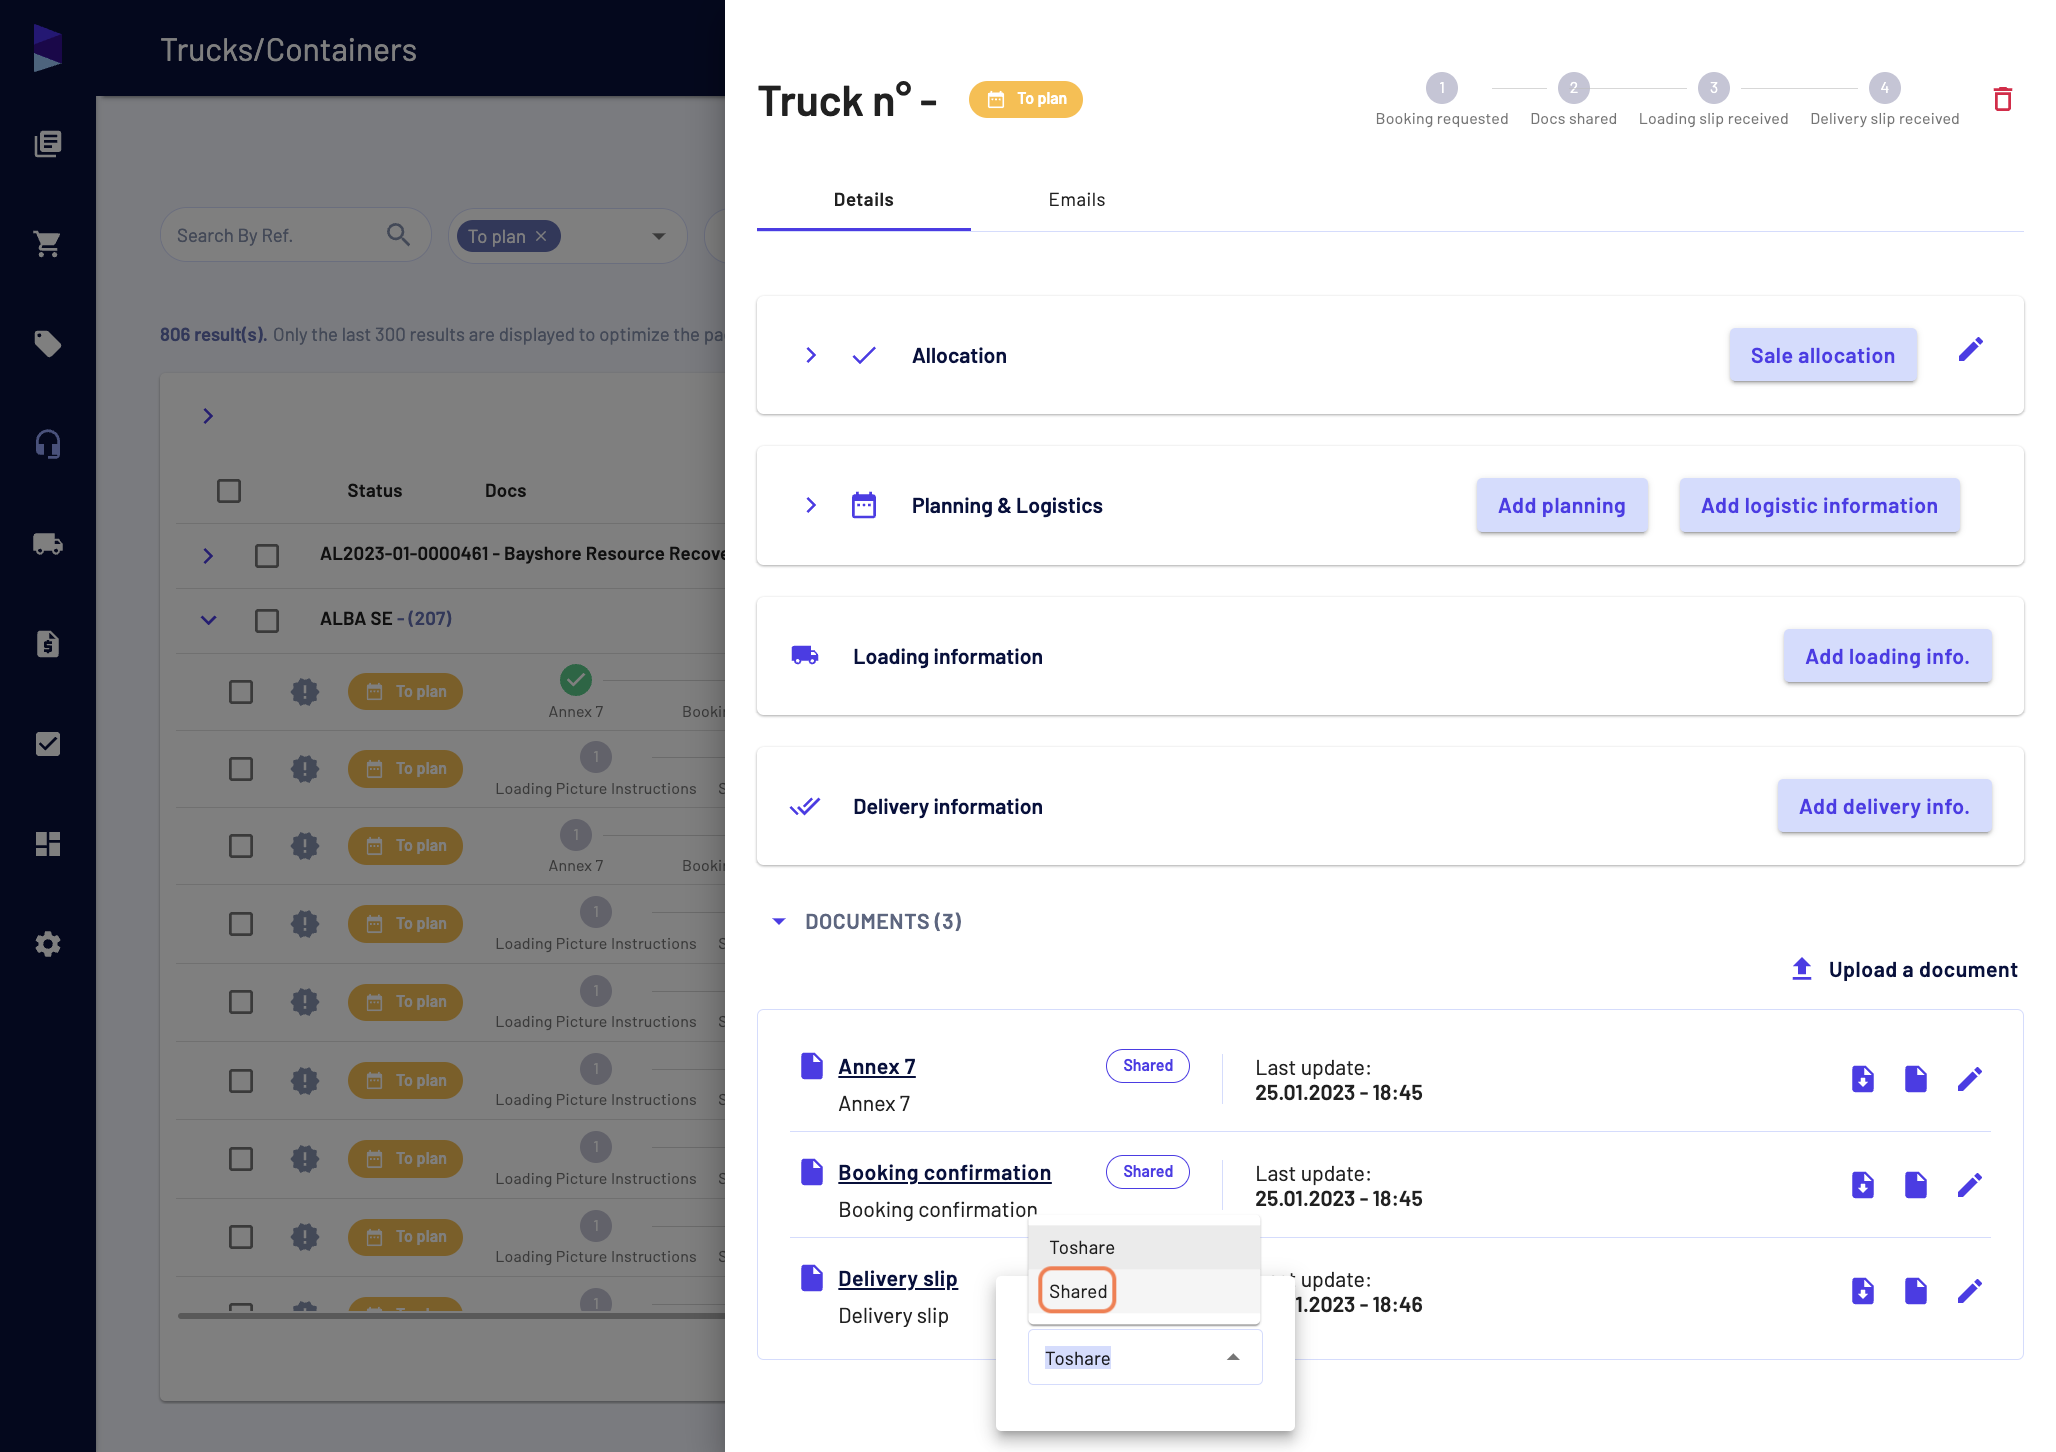Open the shopping cart section in sidebar
This screenshot has height=1452, width=2056.
[47, 244]
